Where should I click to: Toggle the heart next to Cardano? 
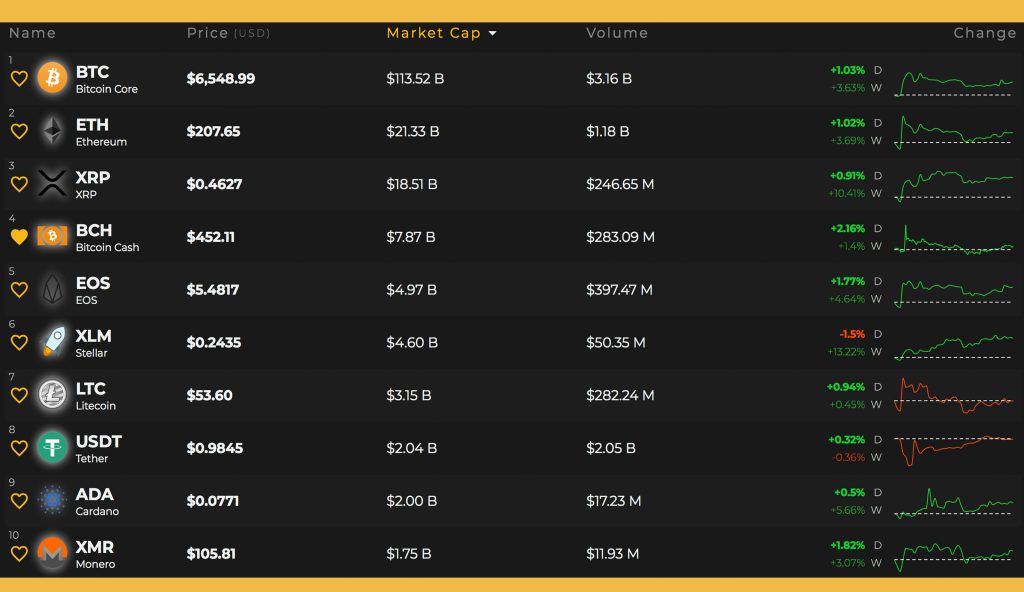click(19, 501)
